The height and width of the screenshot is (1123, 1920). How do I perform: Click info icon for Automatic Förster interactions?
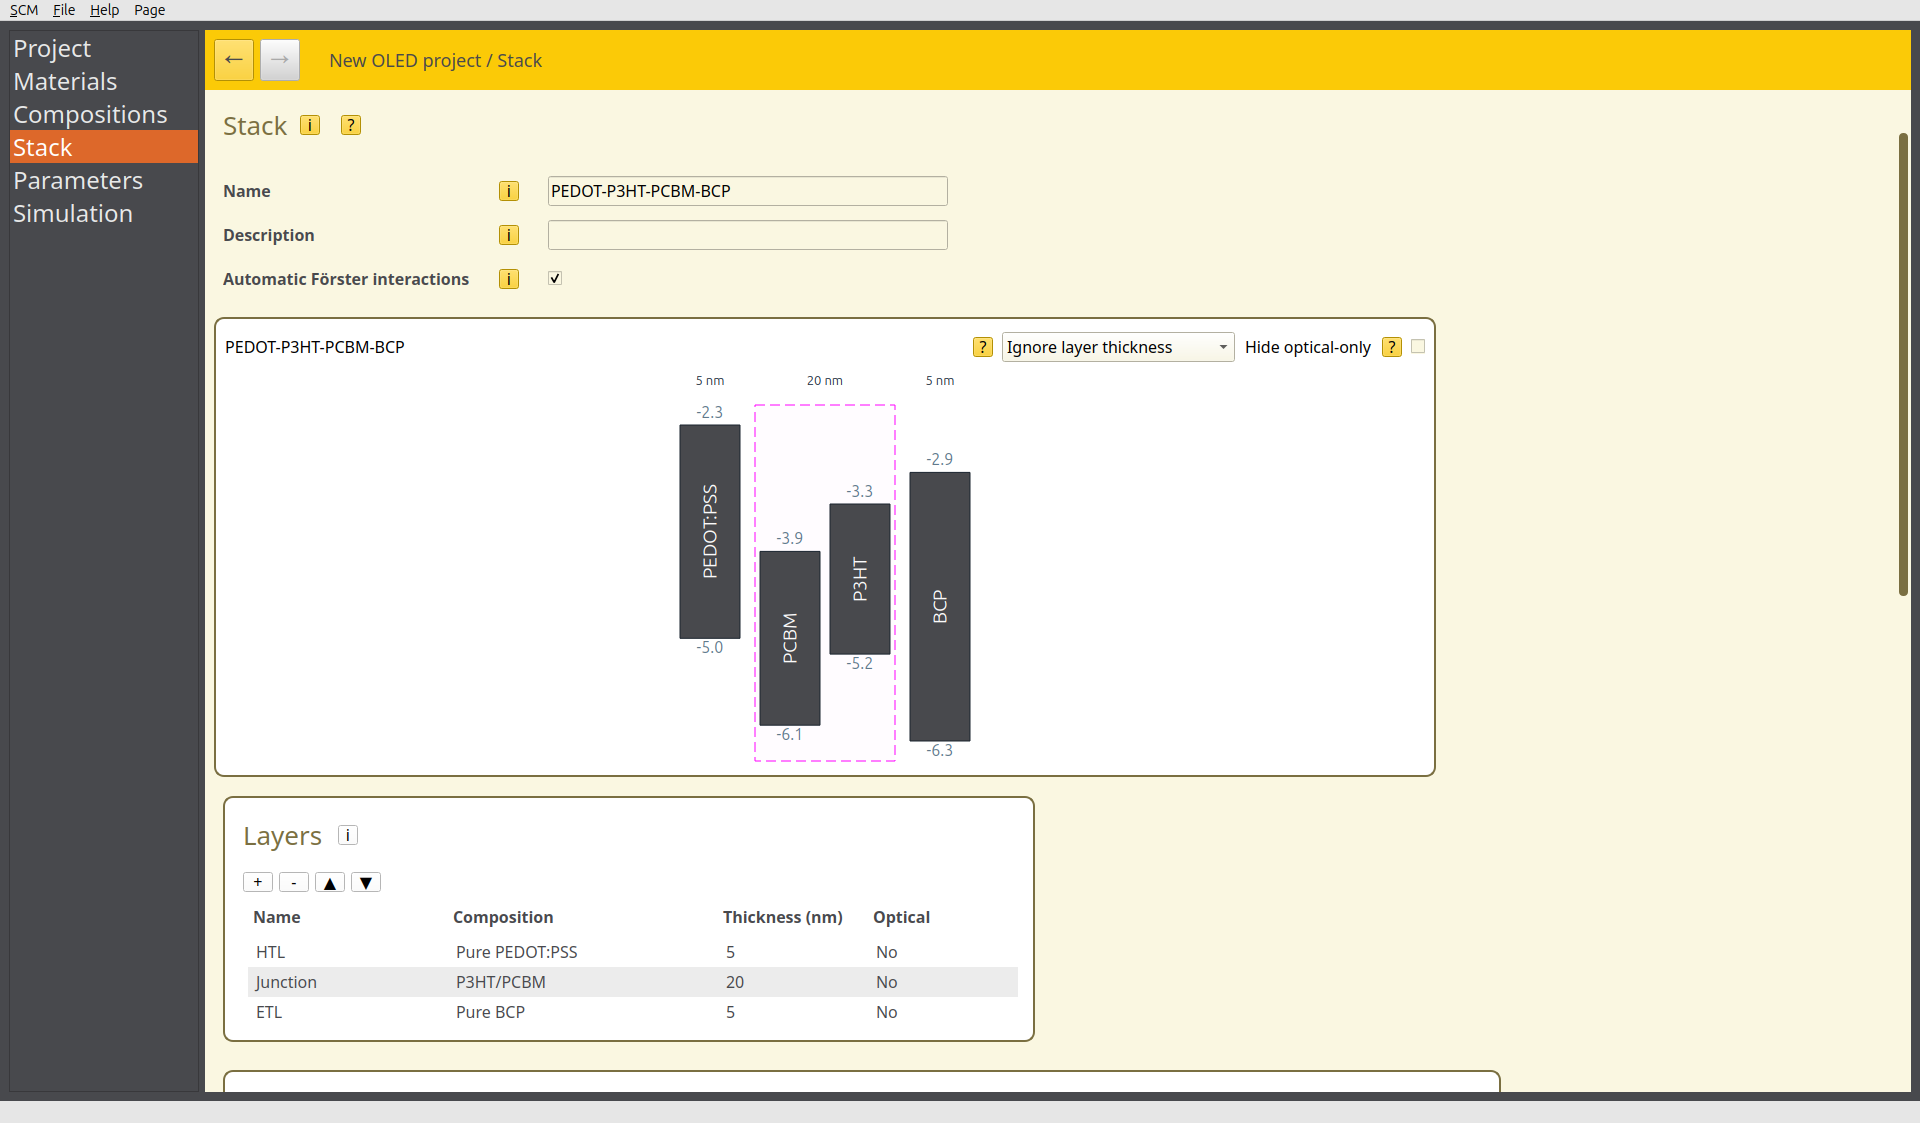tap(508, 279)
